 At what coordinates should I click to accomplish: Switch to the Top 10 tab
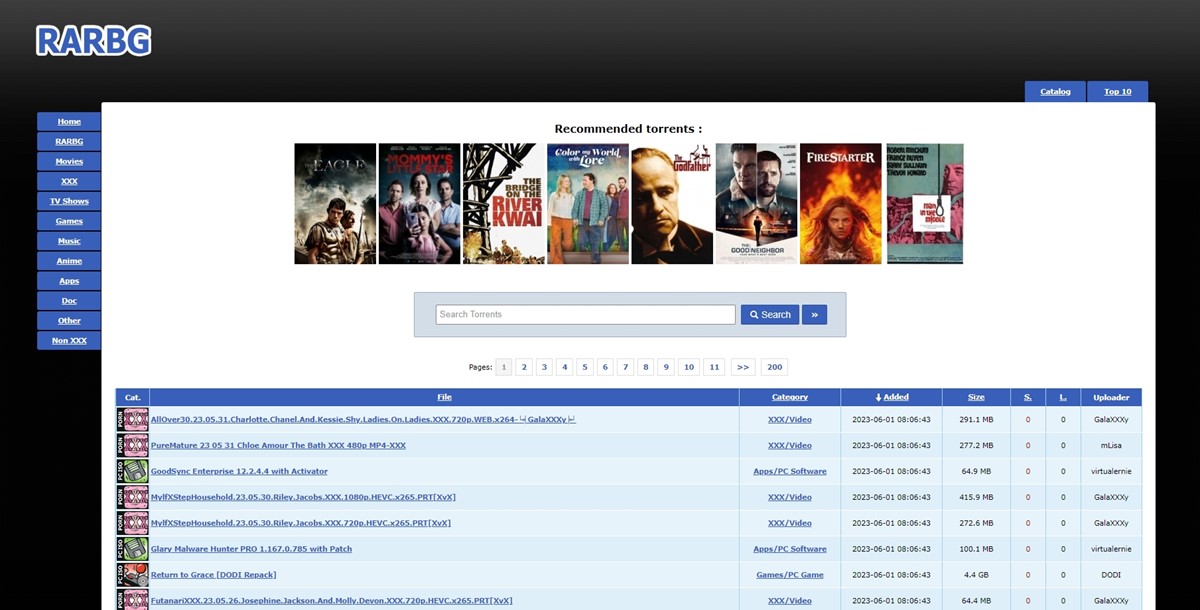point(1118,92)
